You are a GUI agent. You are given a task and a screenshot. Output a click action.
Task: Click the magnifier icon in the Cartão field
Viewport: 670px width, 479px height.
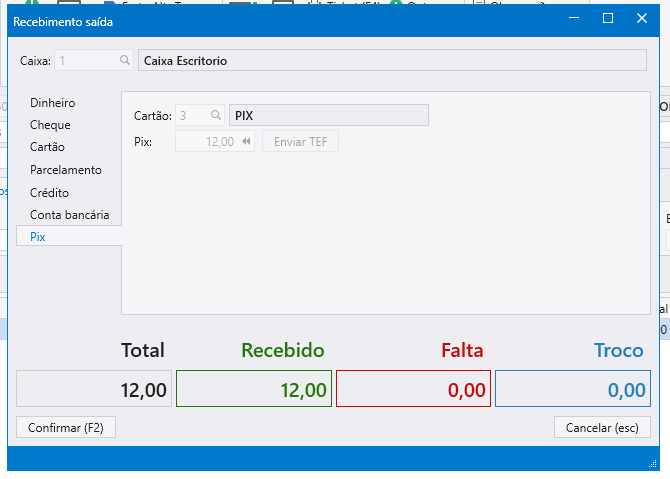pyautogui.click(x=215, y=116)
